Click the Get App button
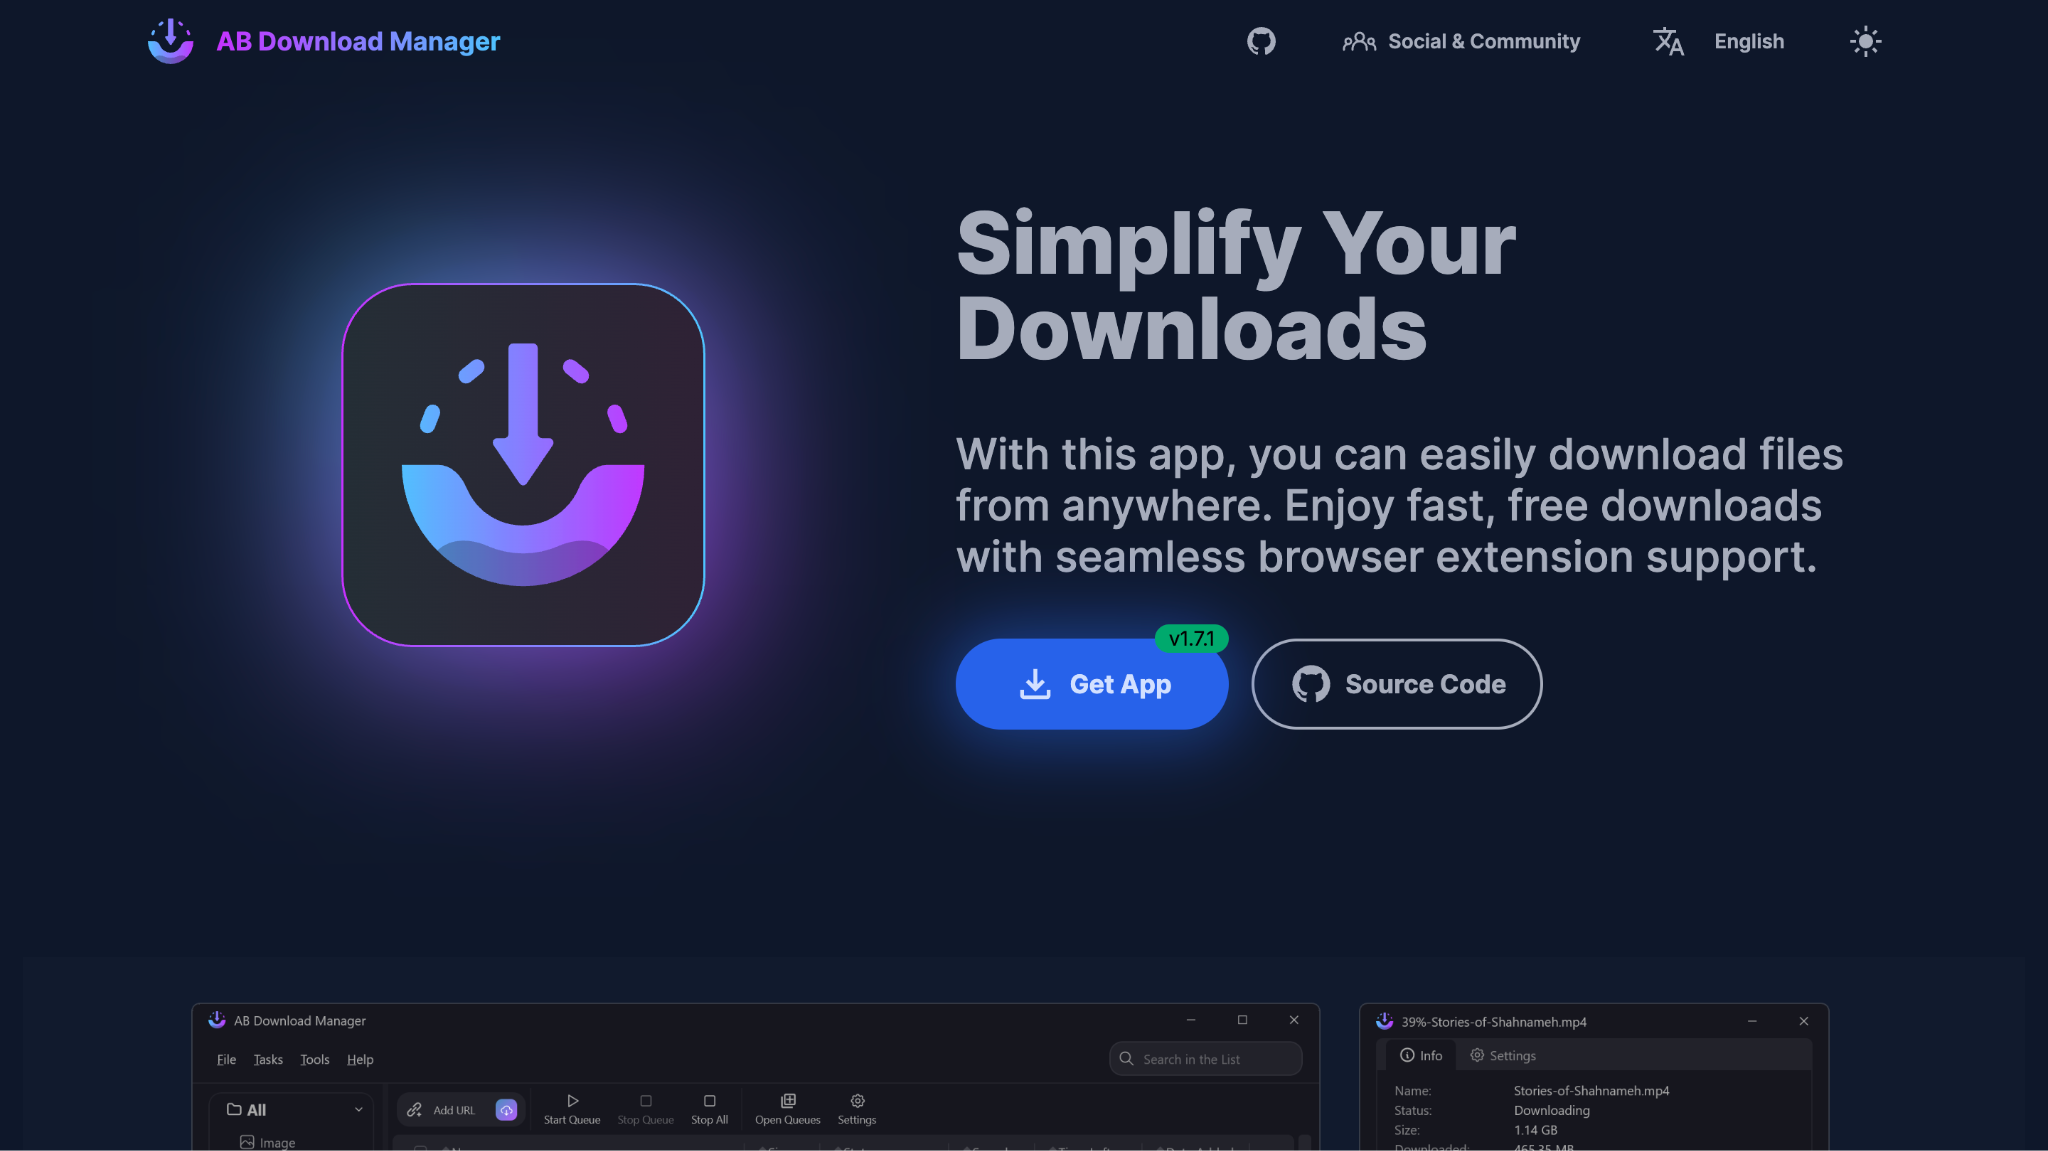Screen dimensions: 2048x1151 (x=1091, y=684)
